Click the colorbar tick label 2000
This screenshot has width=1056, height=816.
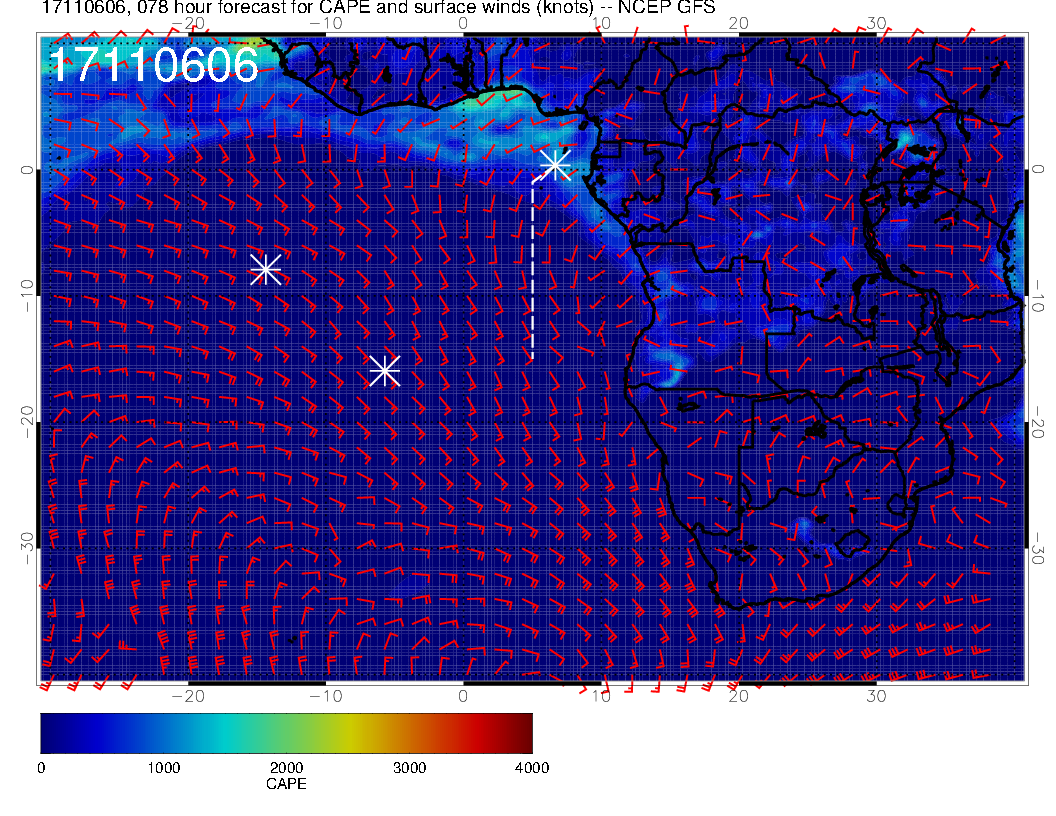point(286,768)
